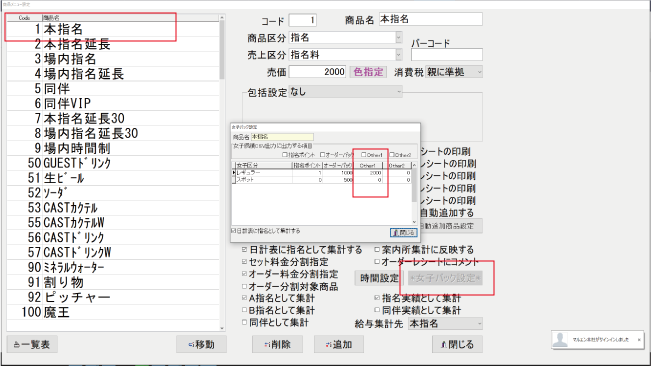Image resolution: width=651 pixels, height=366 pixels.
Task: Select product row 52 ソーダ
Action: point(113,193)
